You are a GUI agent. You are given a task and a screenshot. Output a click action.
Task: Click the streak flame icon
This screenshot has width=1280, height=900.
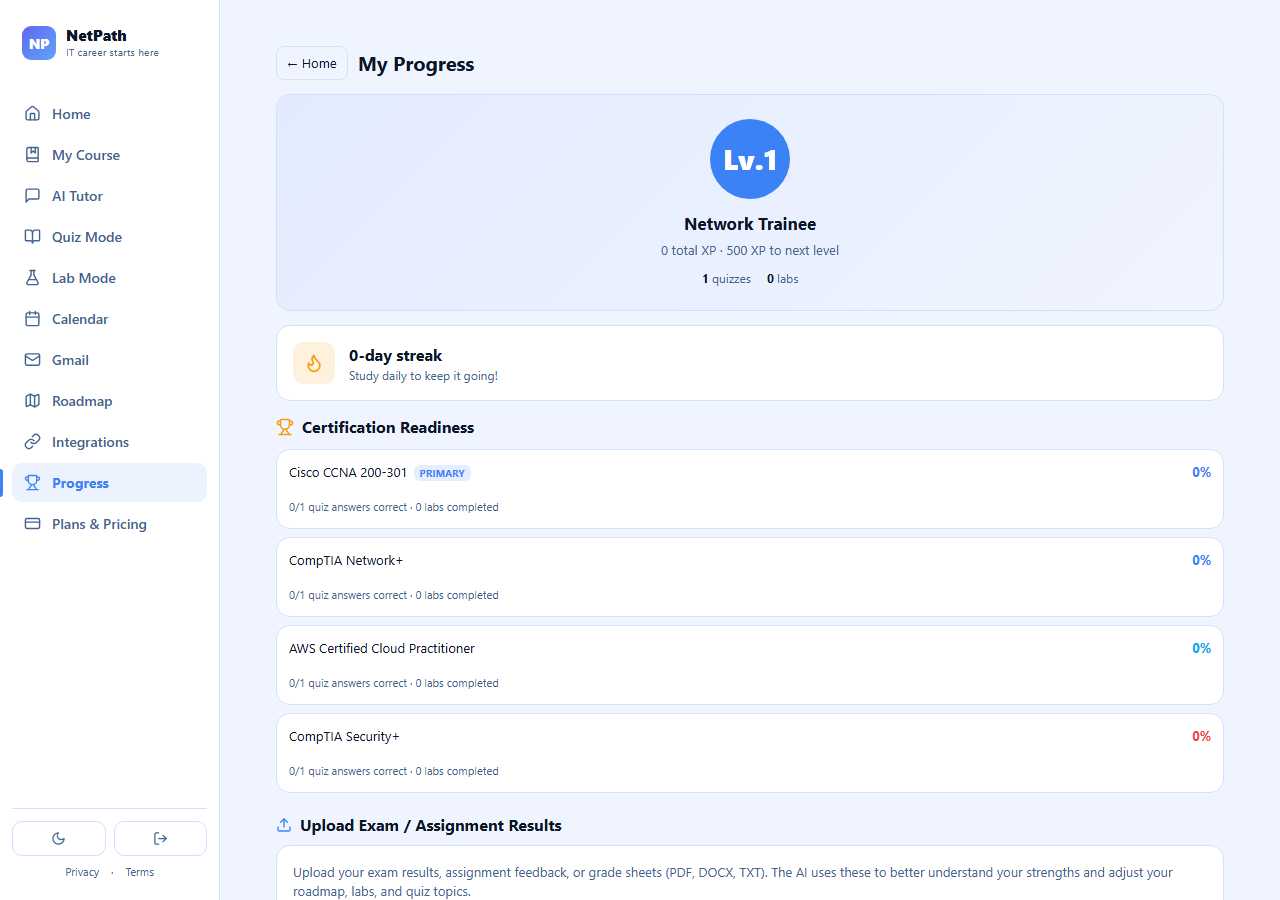pos(314,363)
